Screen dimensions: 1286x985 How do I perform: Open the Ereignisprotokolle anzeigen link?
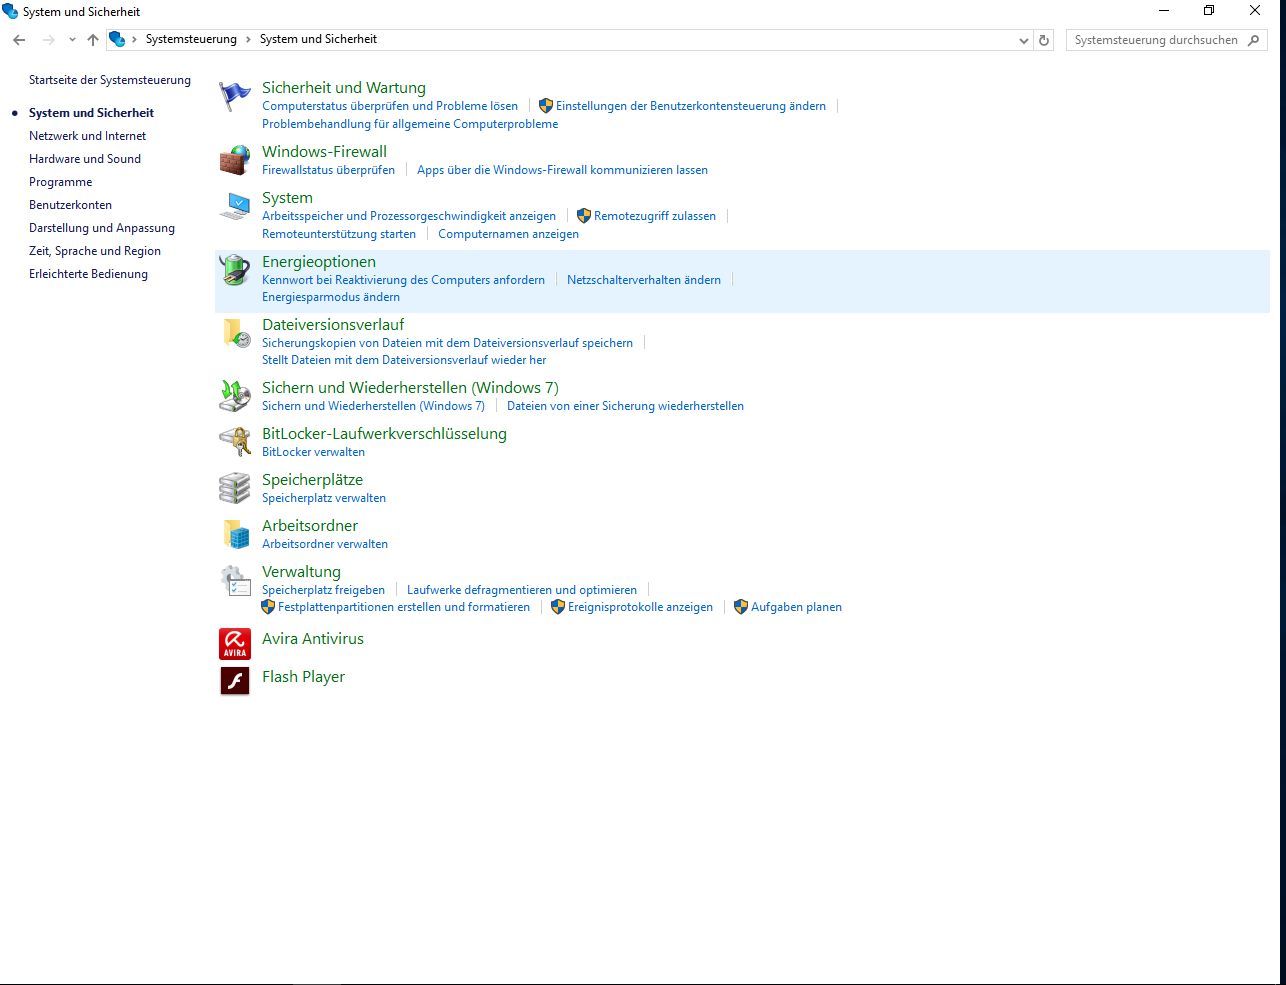640,607
